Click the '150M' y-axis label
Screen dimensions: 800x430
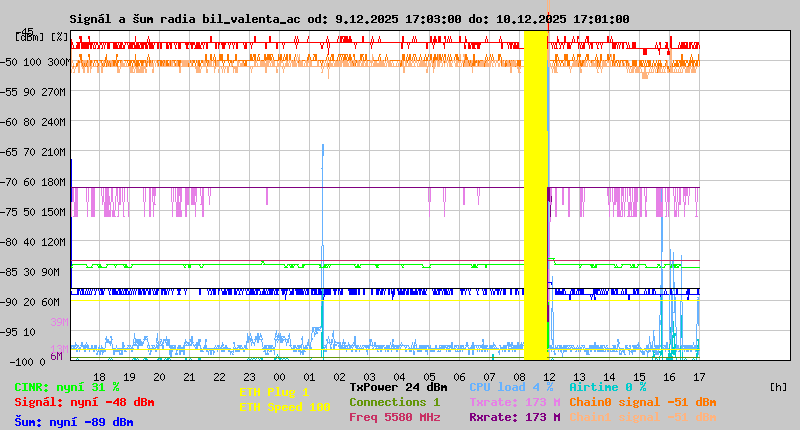56,212
